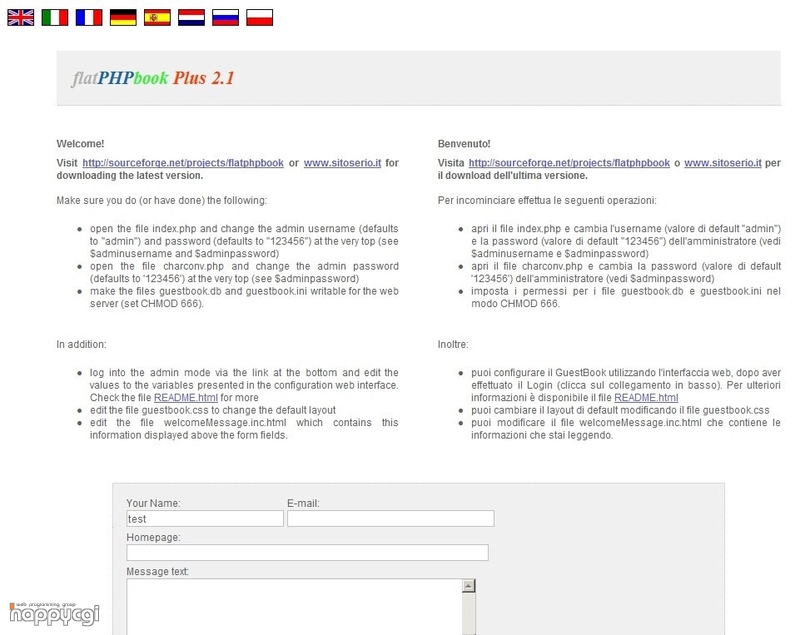
Task: Choose the French flag language
Action: coord(89,17)
